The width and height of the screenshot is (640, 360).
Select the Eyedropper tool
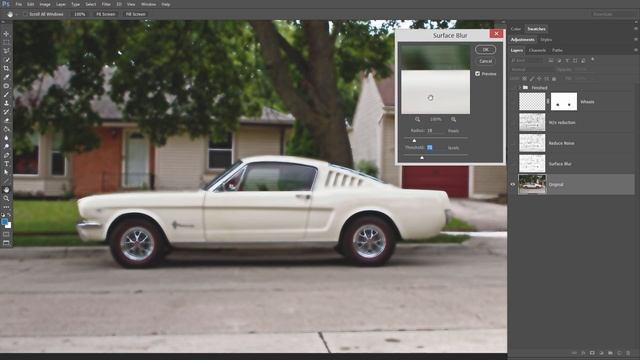pos(6,77)
